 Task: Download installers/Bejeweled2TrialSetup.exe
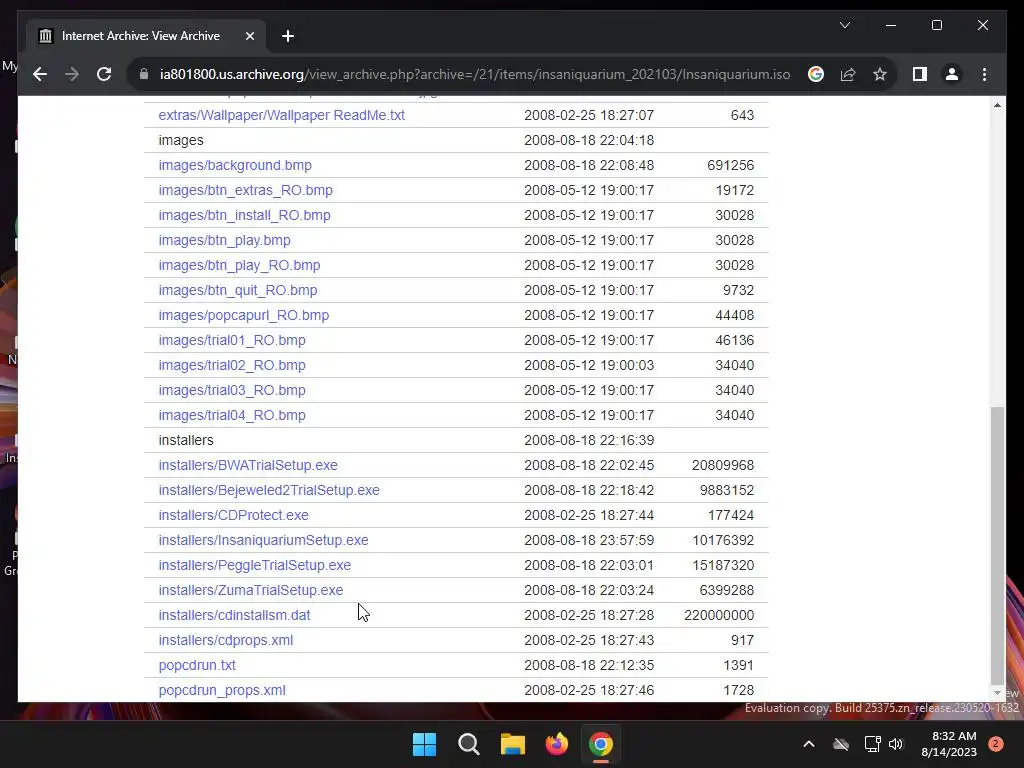pyautogui.click(x=269, y=490)
